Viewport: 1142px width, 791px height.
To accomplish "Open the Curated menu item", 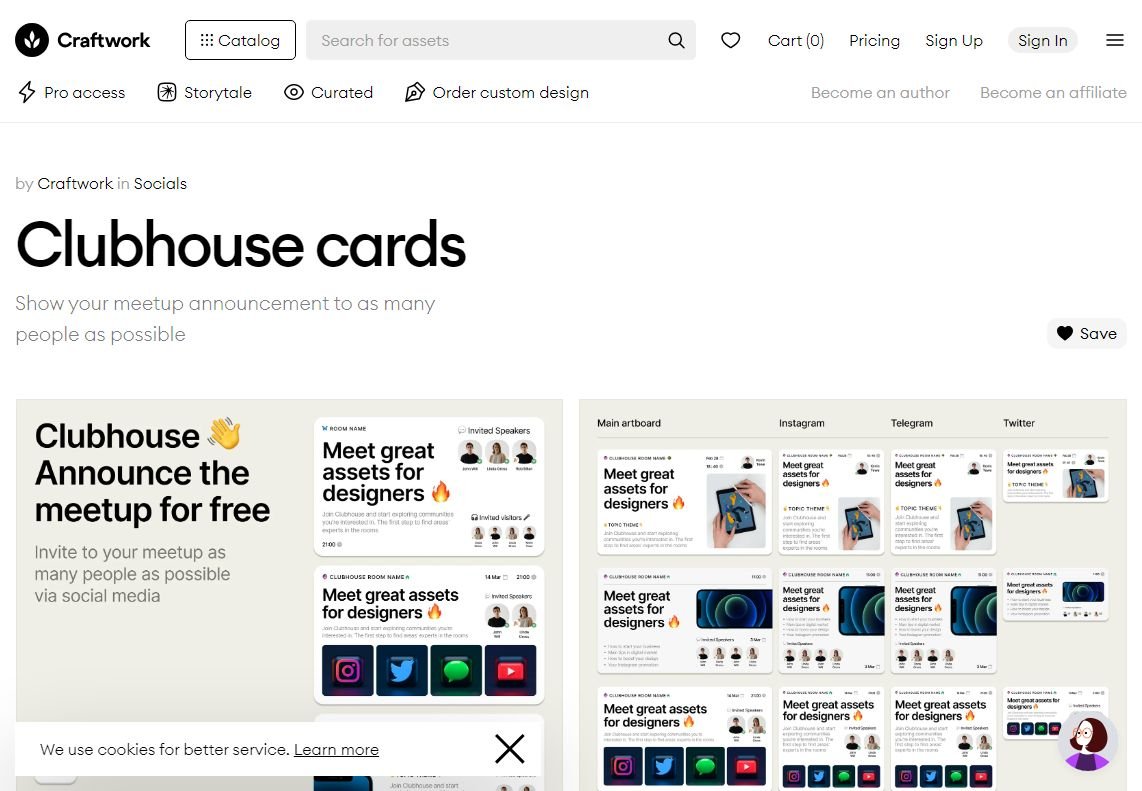I will pos(328,93).
